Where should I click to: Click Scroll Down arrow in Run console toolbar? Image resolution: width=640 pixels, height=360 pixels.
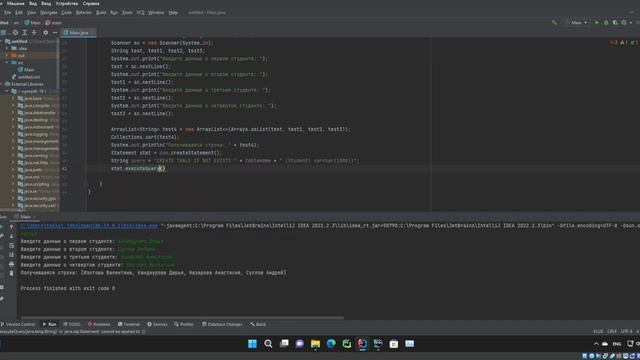coord(11,236)
